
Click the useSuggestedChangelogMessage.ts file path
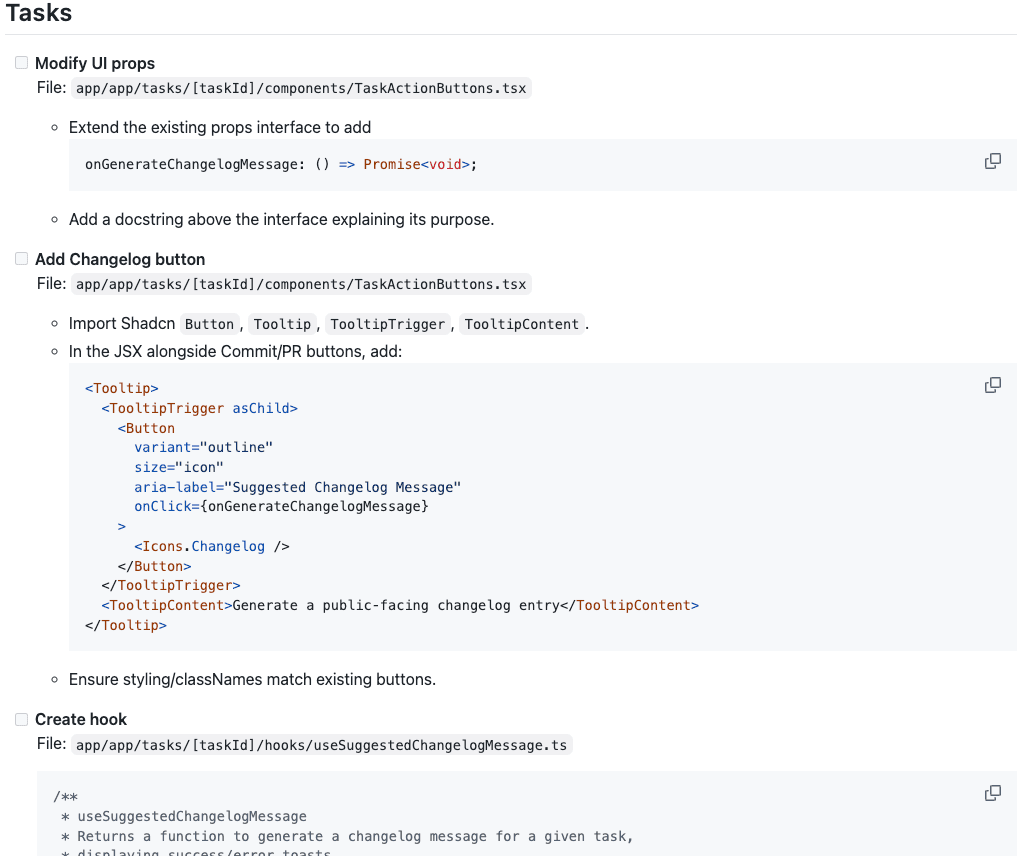[321, 744]
